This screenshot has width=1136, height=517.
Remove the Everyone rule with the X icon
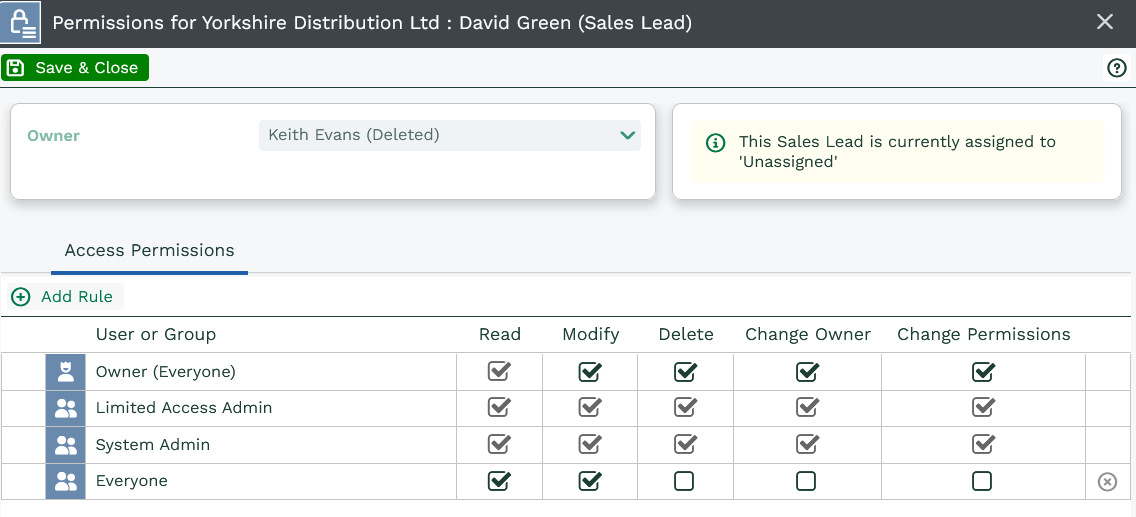(x=1107, y=482)
